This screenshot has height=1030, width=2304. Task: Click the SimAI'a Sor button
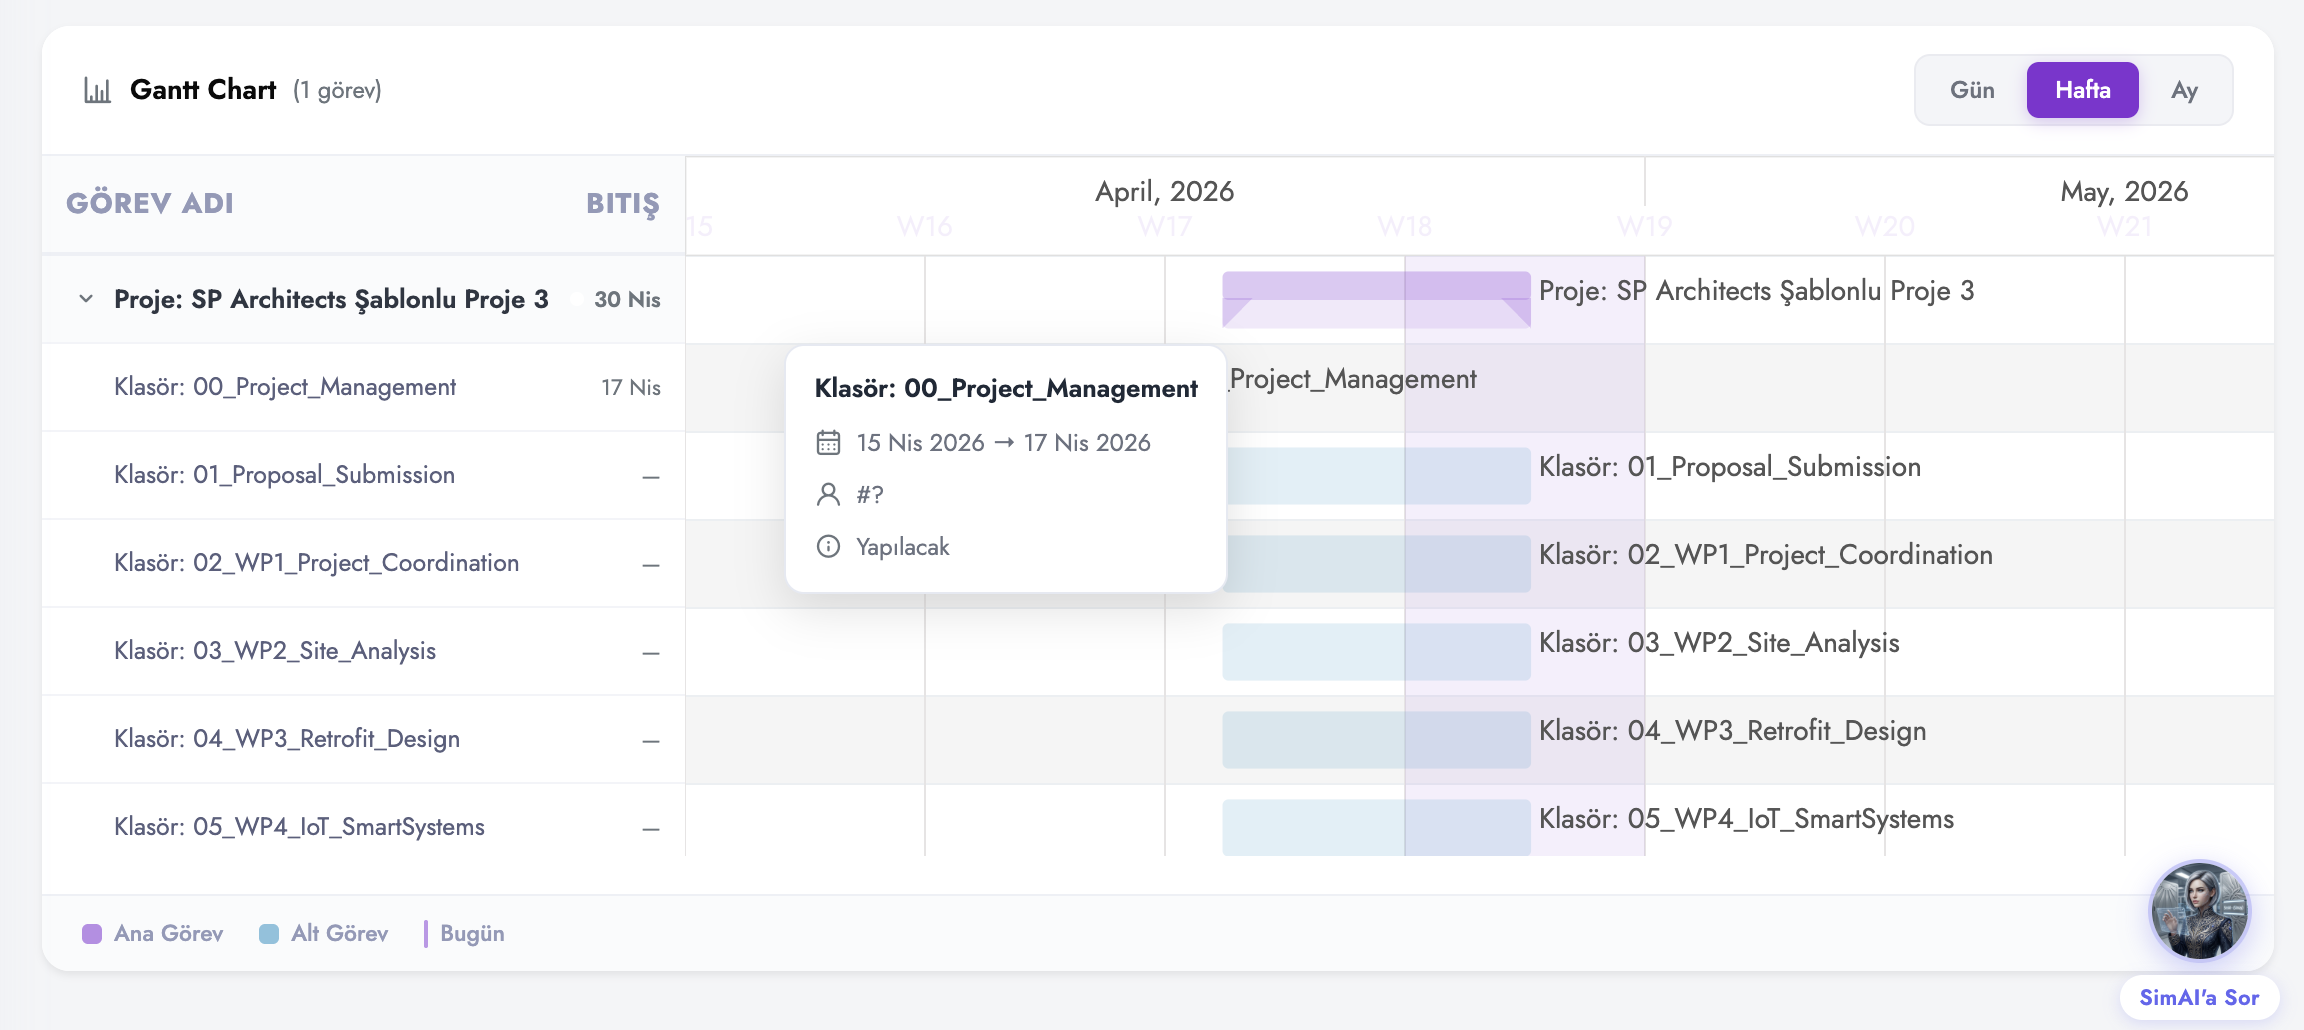click(2199, 997)
